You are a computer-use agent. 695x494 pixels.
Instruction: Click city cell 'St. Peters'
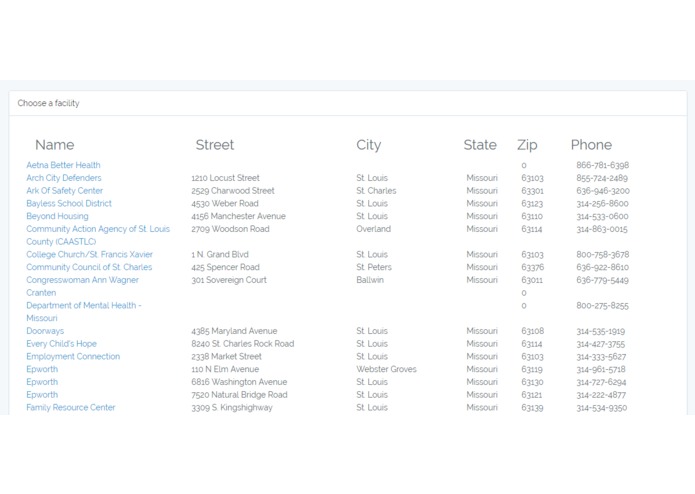[x=374, y=268]
